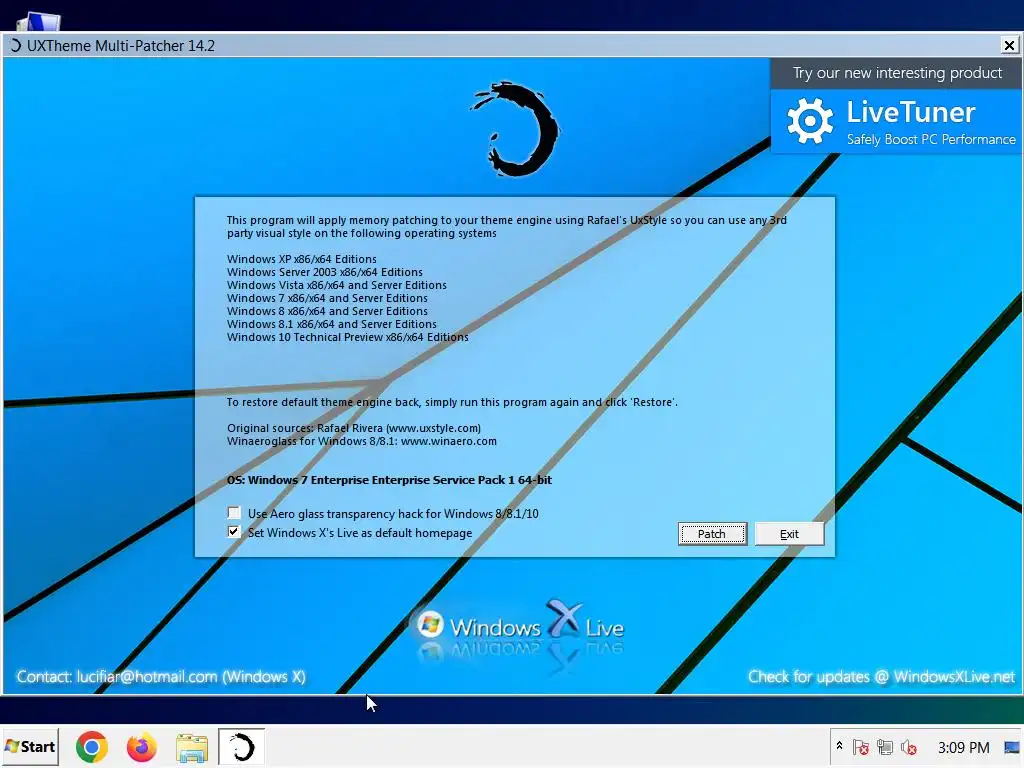Screen dimensions: 1024x768
Task: Select UXTheme Patcher taskbar button
Action: point(241,746)
